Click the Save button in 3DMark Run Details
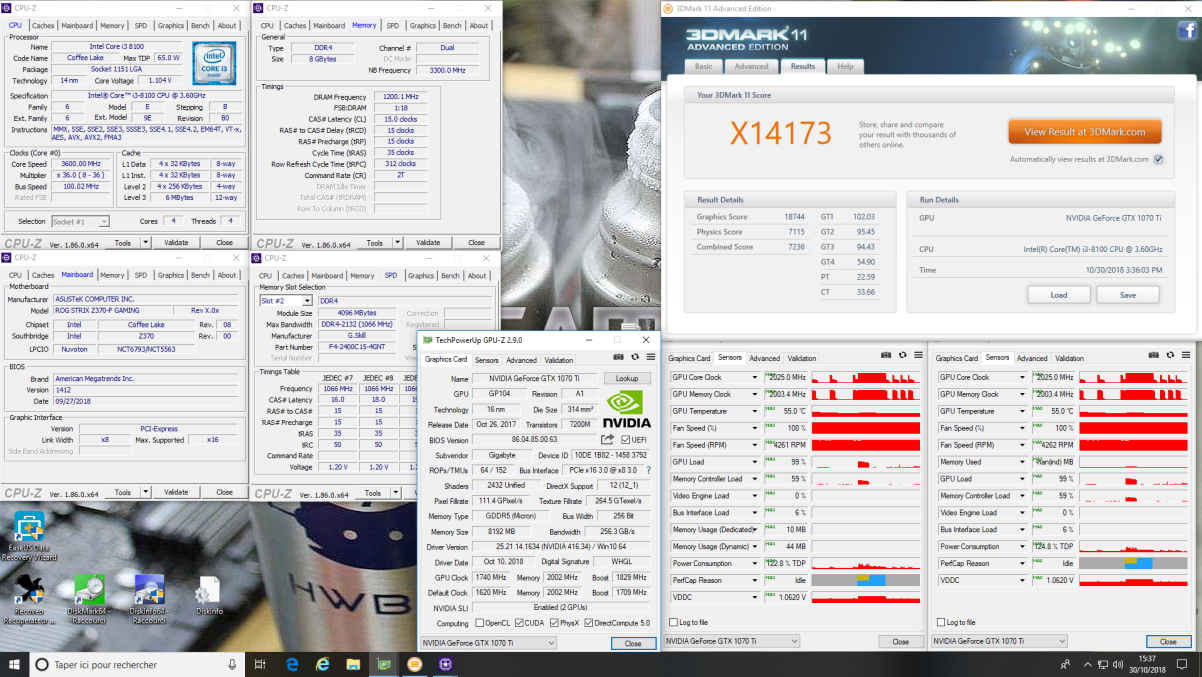The height and width of the screenshot is (677, 1202). [1128, 295]
